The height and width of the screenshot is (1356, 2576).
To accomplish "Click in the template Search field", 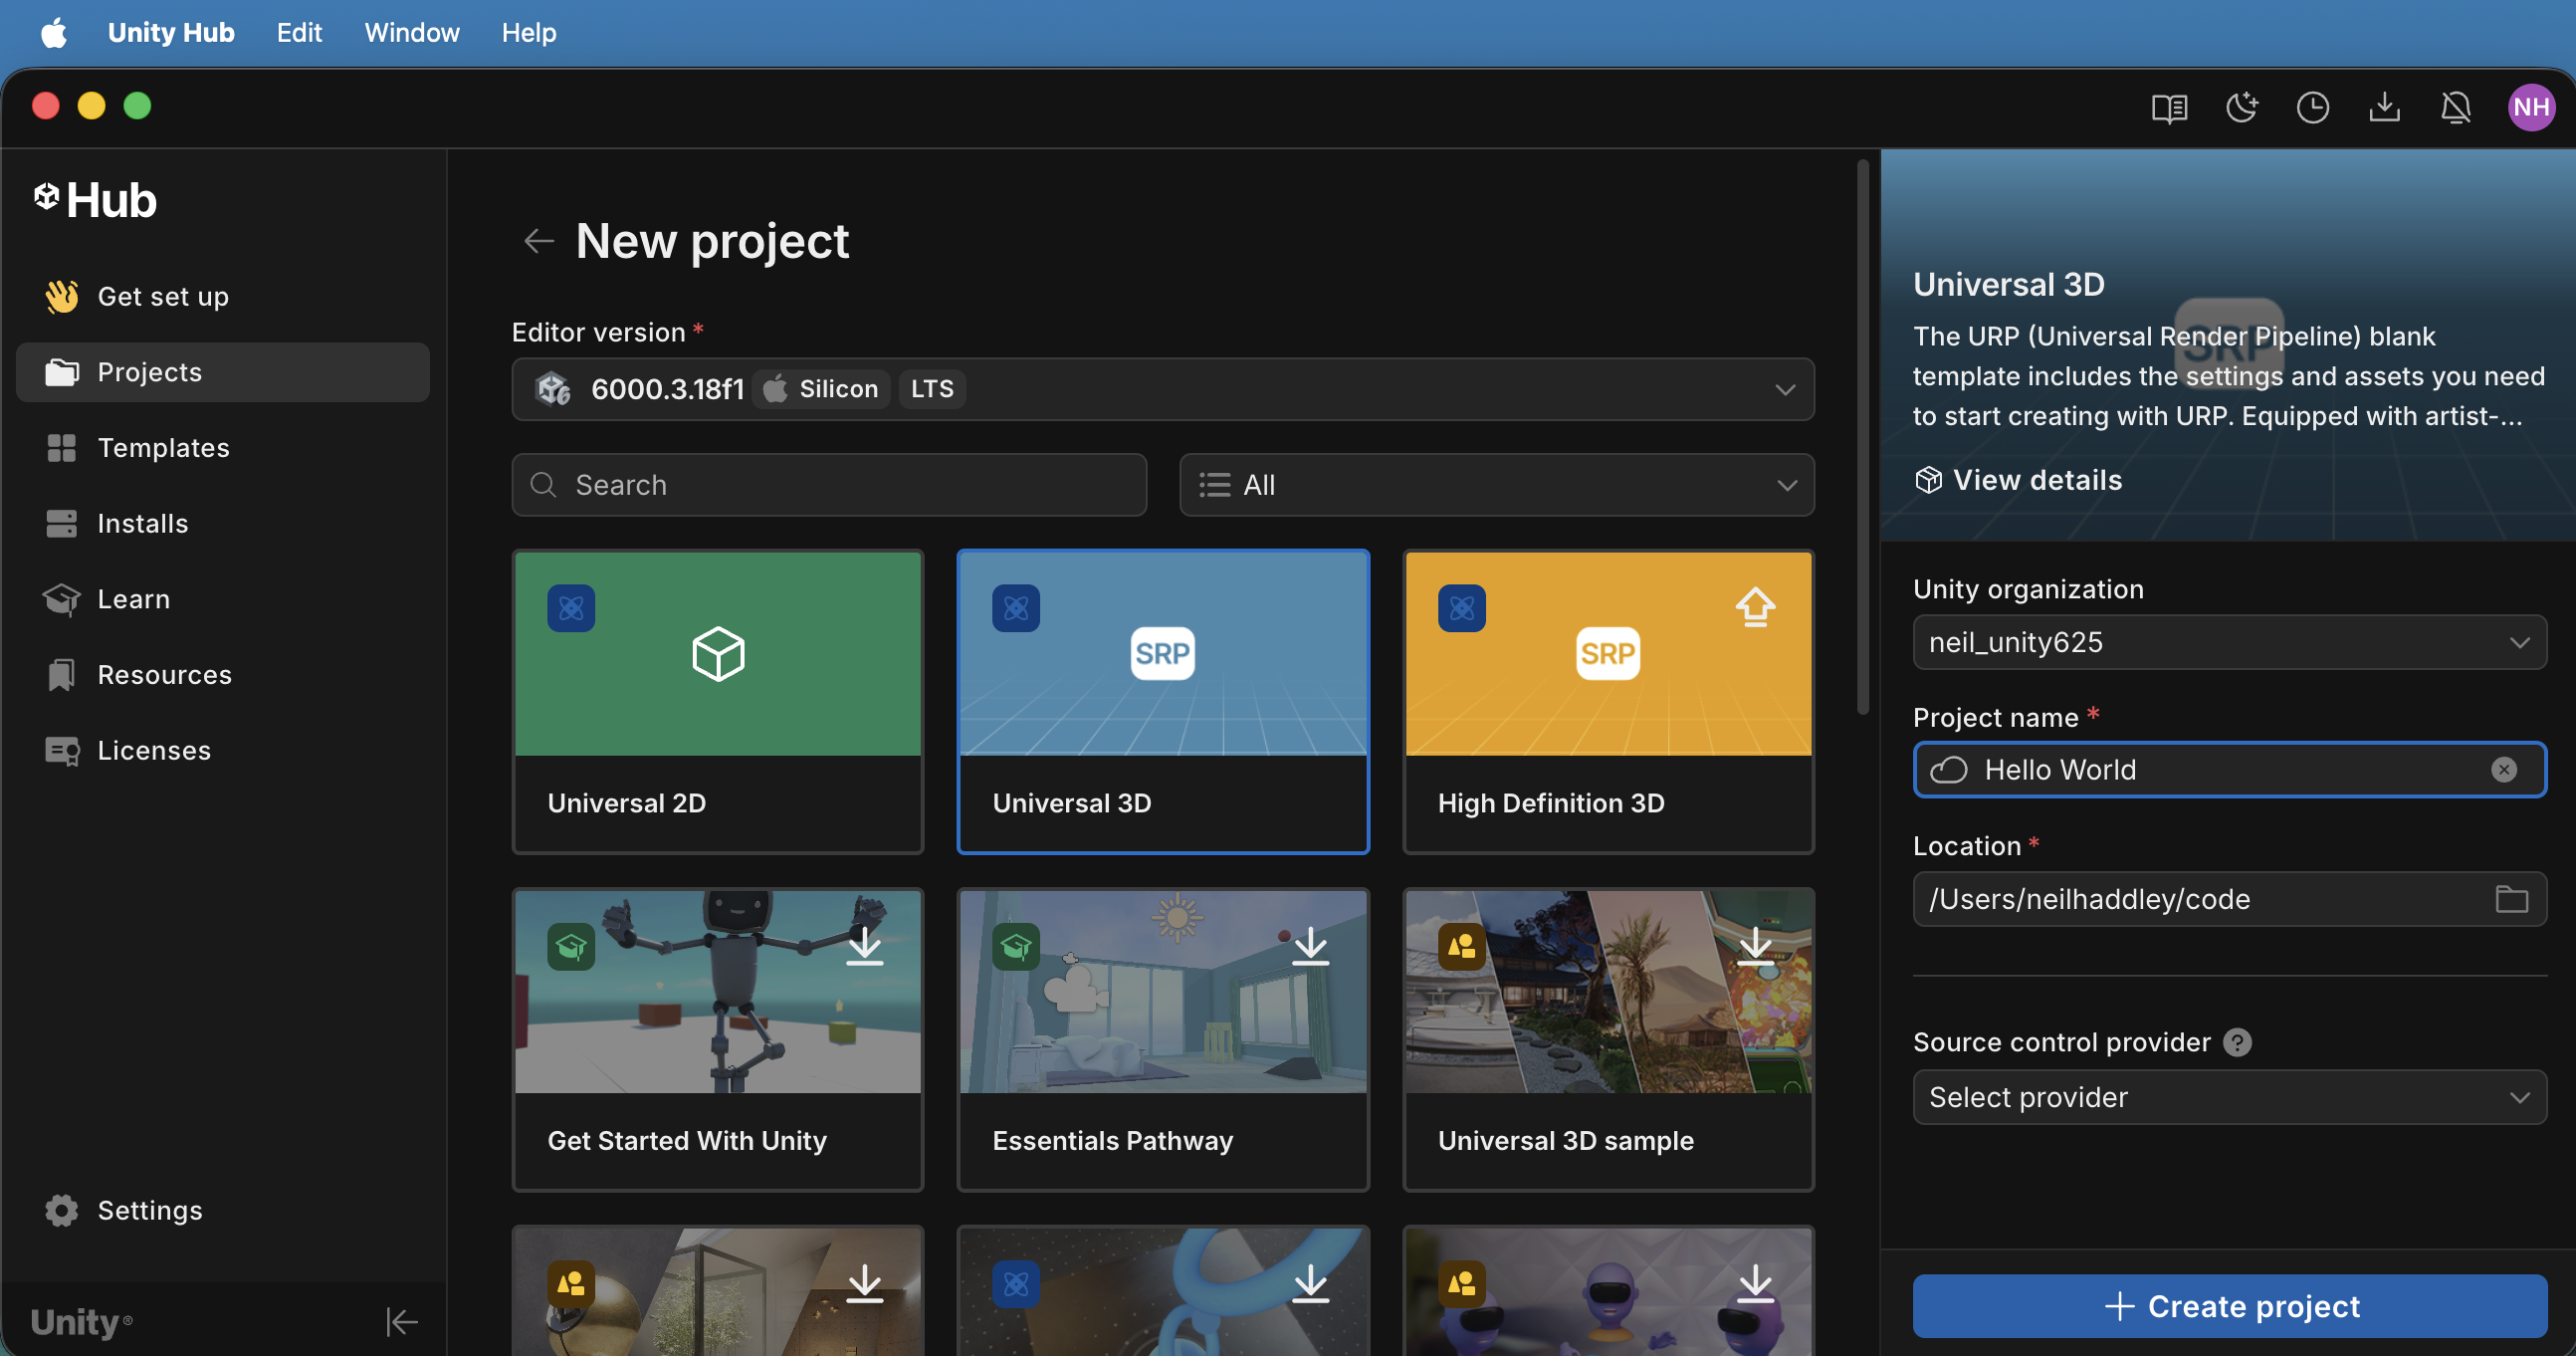I will coord(829,485).
